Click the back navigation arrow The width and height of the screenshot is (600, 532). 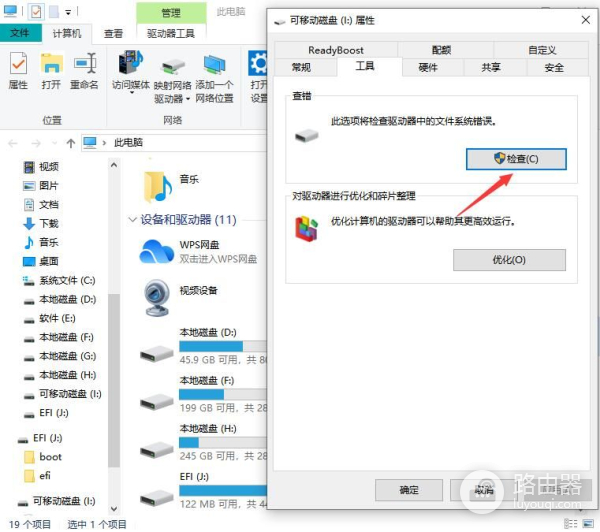pos(13,144)
